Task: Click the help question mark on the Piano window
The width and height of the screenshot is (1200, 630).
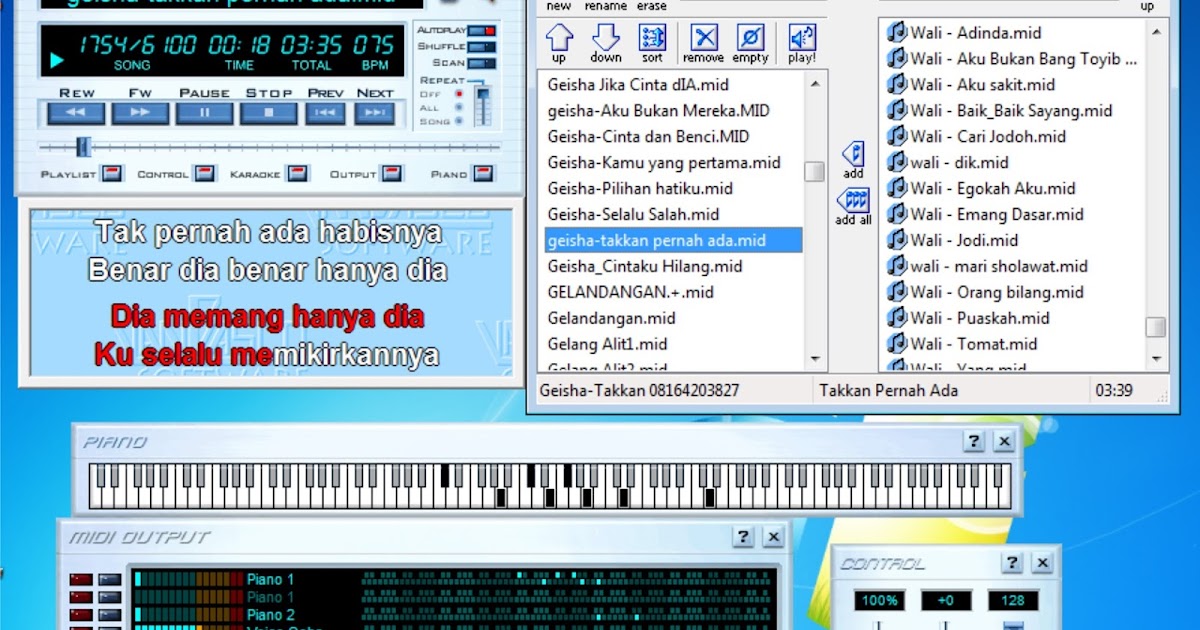Action: coord(971,440)
